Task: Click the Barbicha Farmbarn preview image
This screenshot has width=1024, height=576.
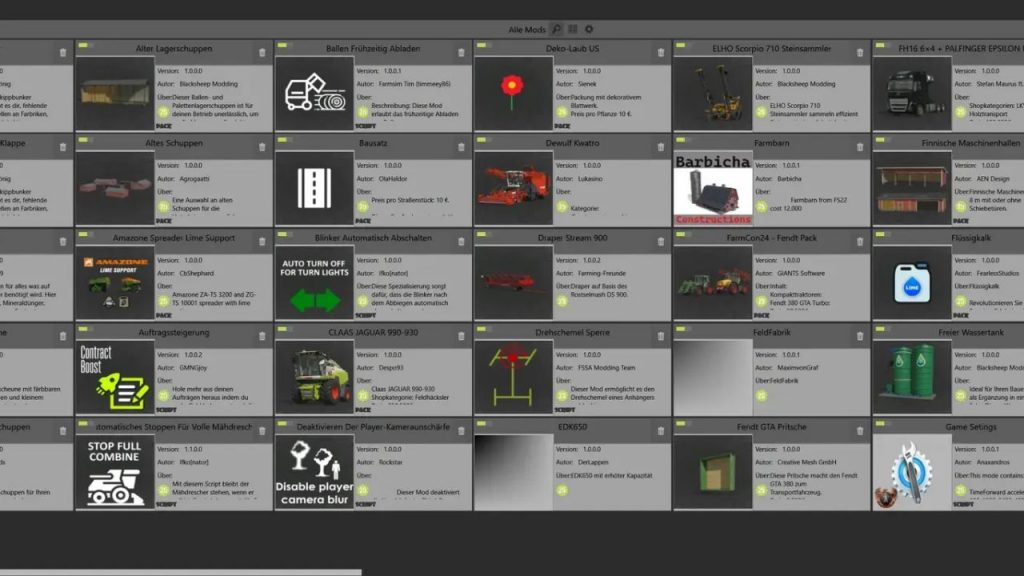Action: (x=712, y=186)
